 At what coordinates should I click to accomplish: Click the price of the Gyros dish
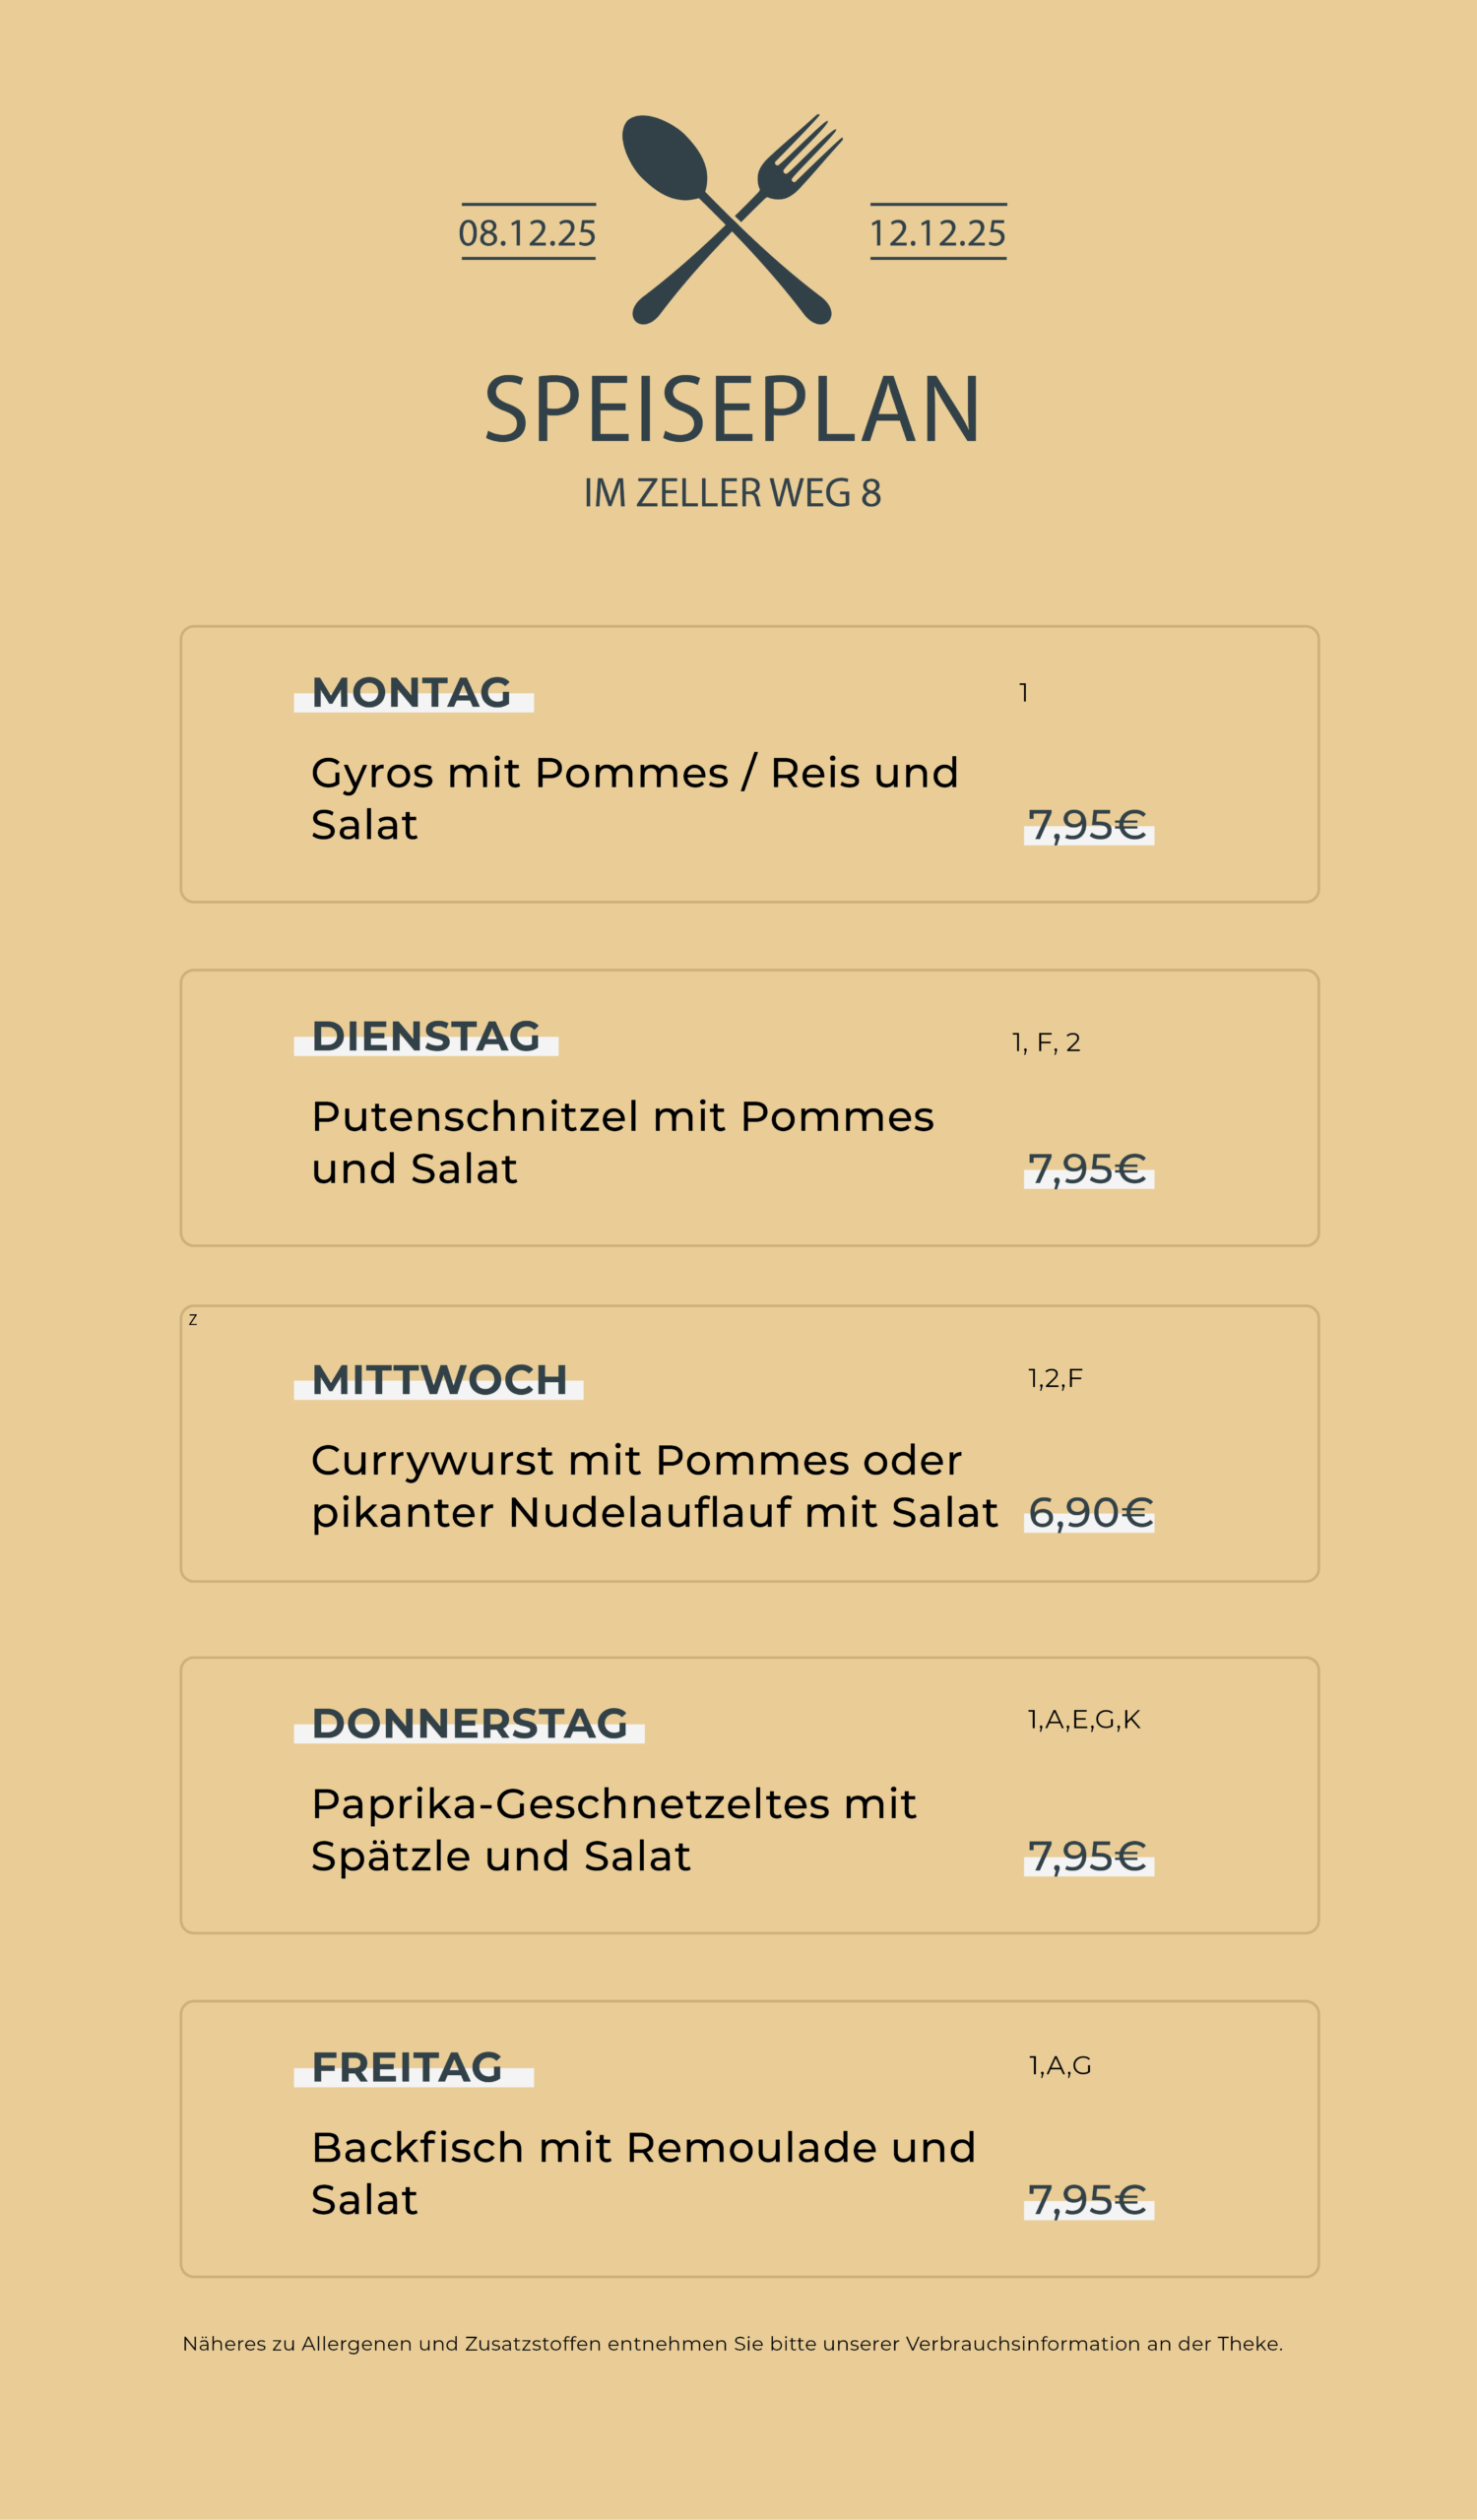coord(1087,825)
